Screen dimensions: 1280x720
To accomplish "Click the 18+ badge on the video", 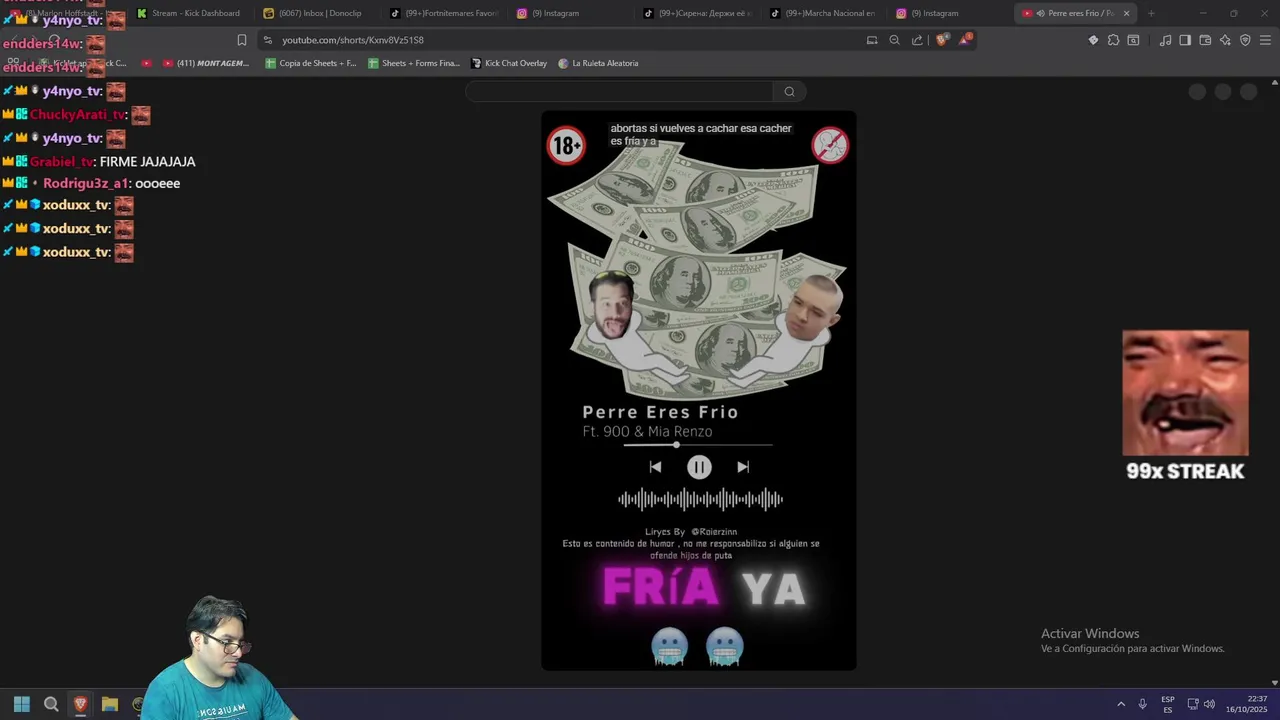I will (566, 146).
